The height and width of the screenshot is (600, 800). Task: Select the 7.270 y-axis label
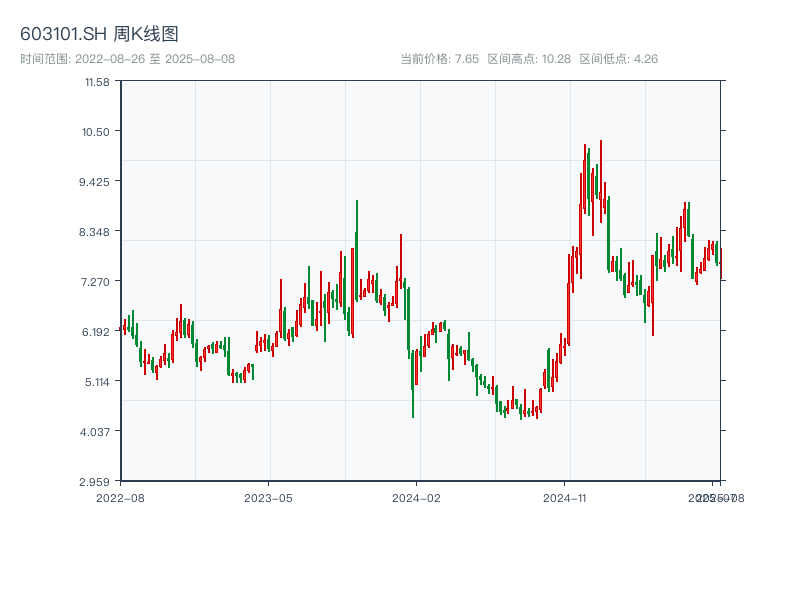pyautogui.click(x=96, y=282)
